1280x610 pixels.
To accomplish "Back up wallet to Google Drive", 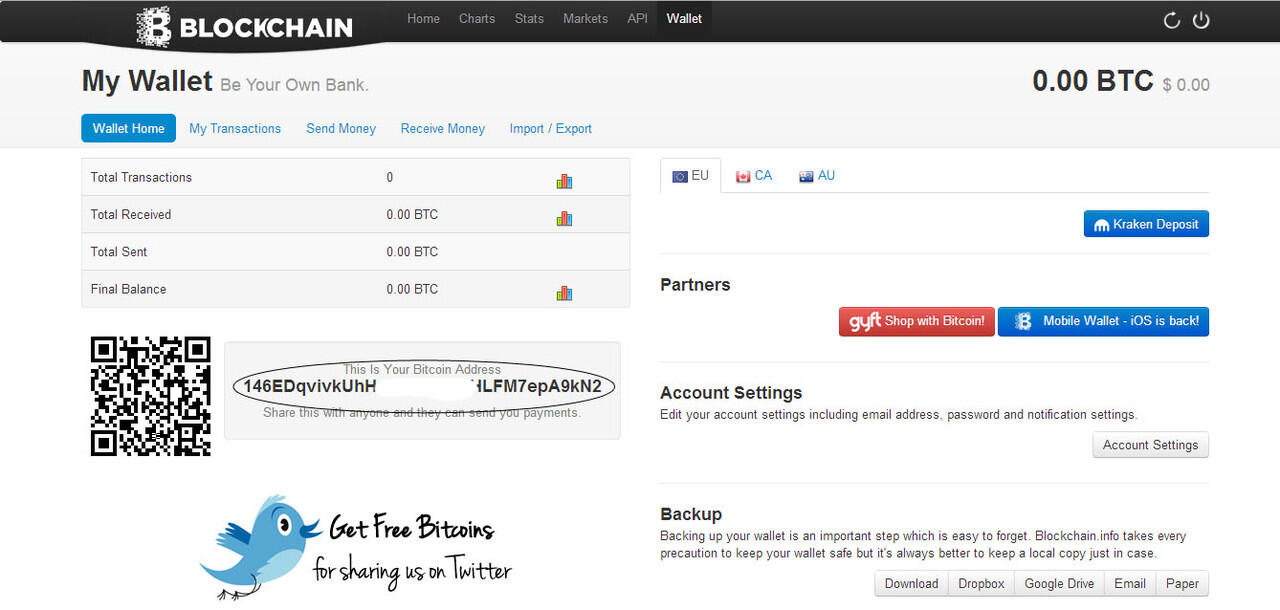I will (x=1059, y=583).
